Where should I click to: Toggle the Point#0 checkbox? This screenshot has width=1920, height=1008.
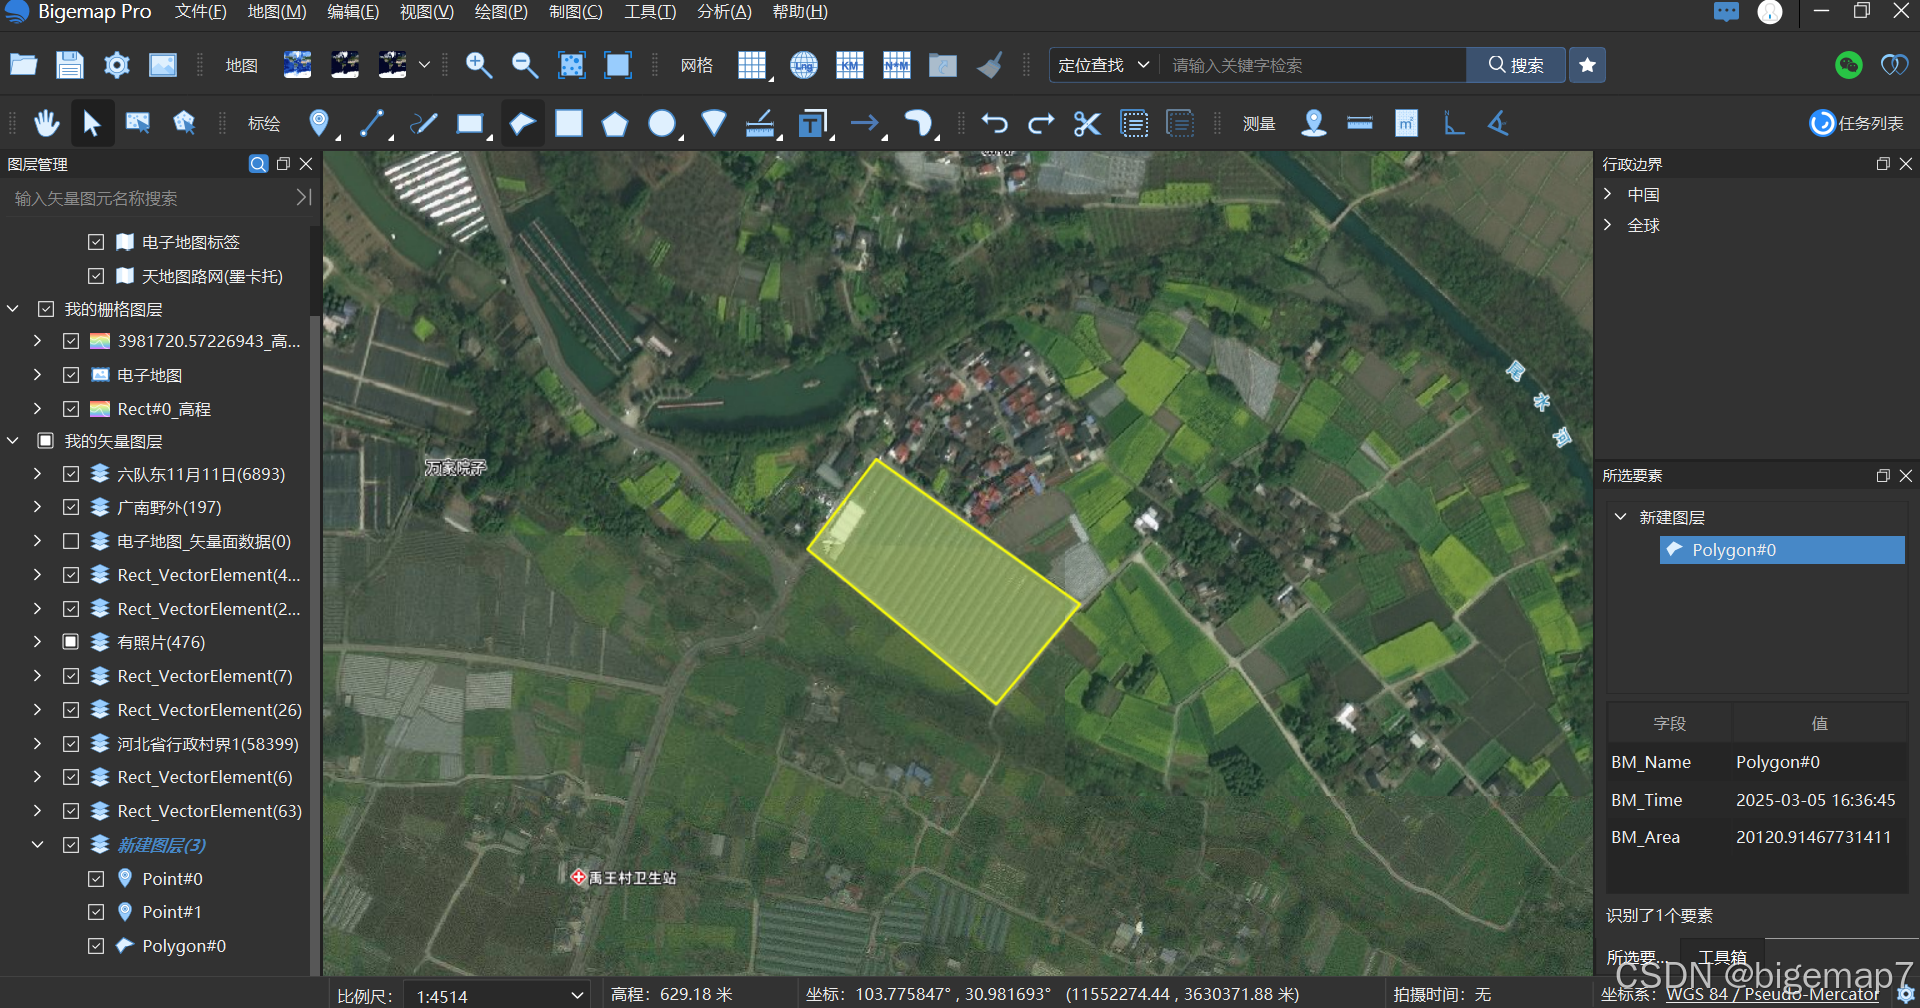[96, 879]
